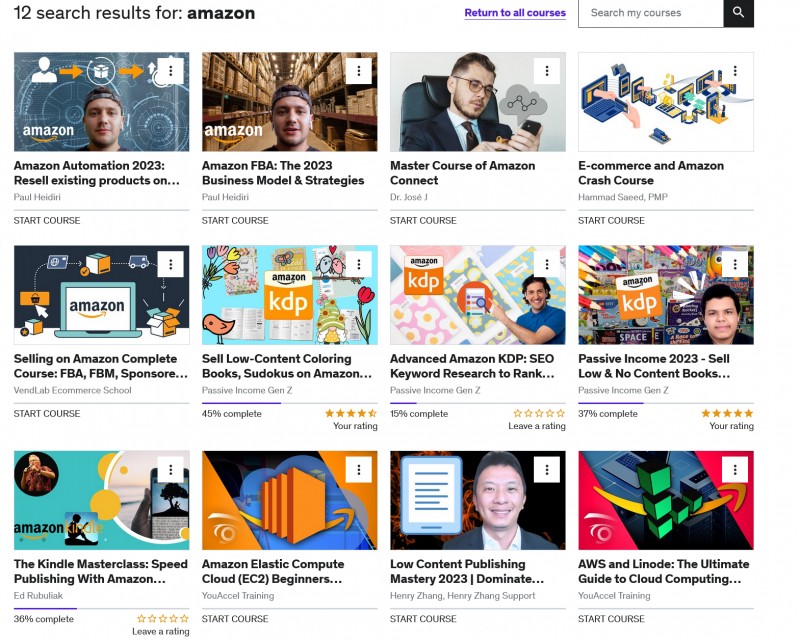Image resolution: width=800 pixels, height=640 pixels.
Task: Open options menu on Amazon Automation 2023 card
Action: 170,70
